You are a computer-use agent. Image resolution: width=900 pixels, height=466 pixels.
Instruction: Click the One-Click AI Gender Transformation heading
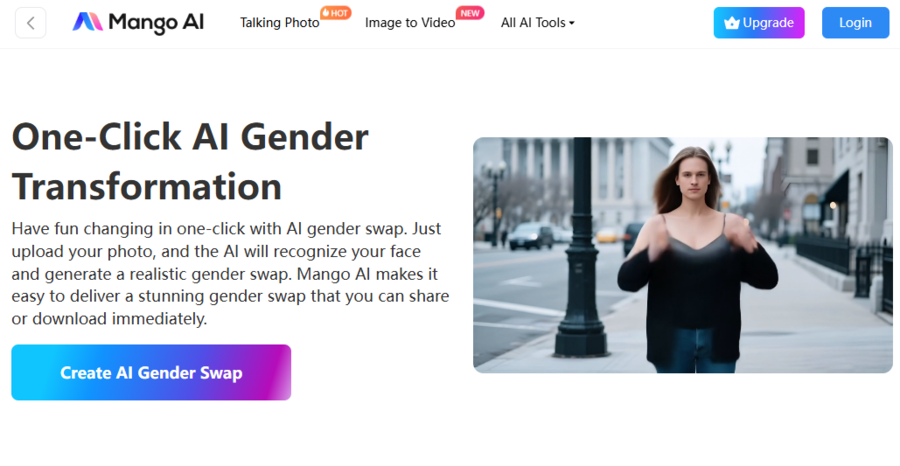pos(190,161)
